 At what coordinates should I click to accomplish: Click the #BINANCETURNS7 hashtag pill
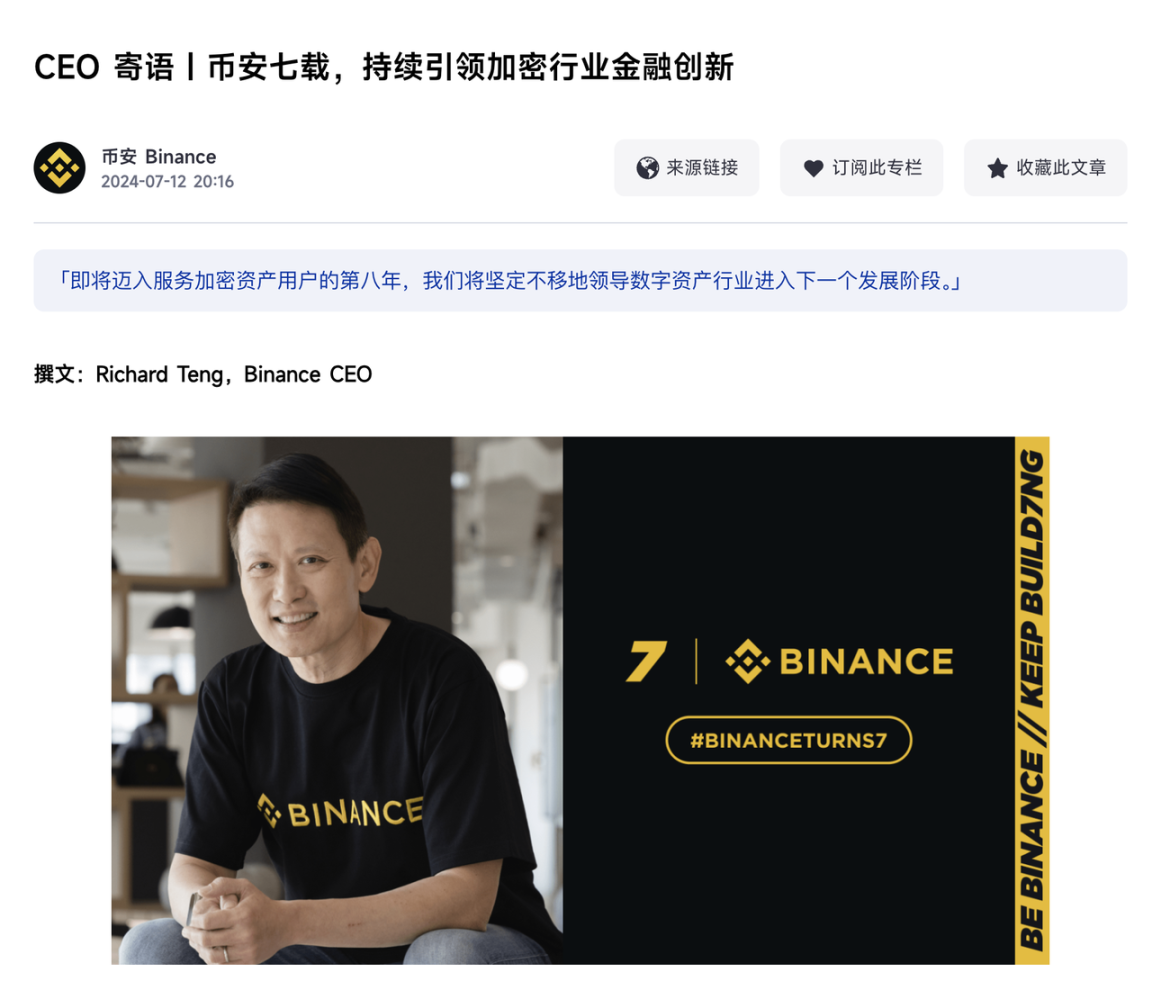[788, 740]
